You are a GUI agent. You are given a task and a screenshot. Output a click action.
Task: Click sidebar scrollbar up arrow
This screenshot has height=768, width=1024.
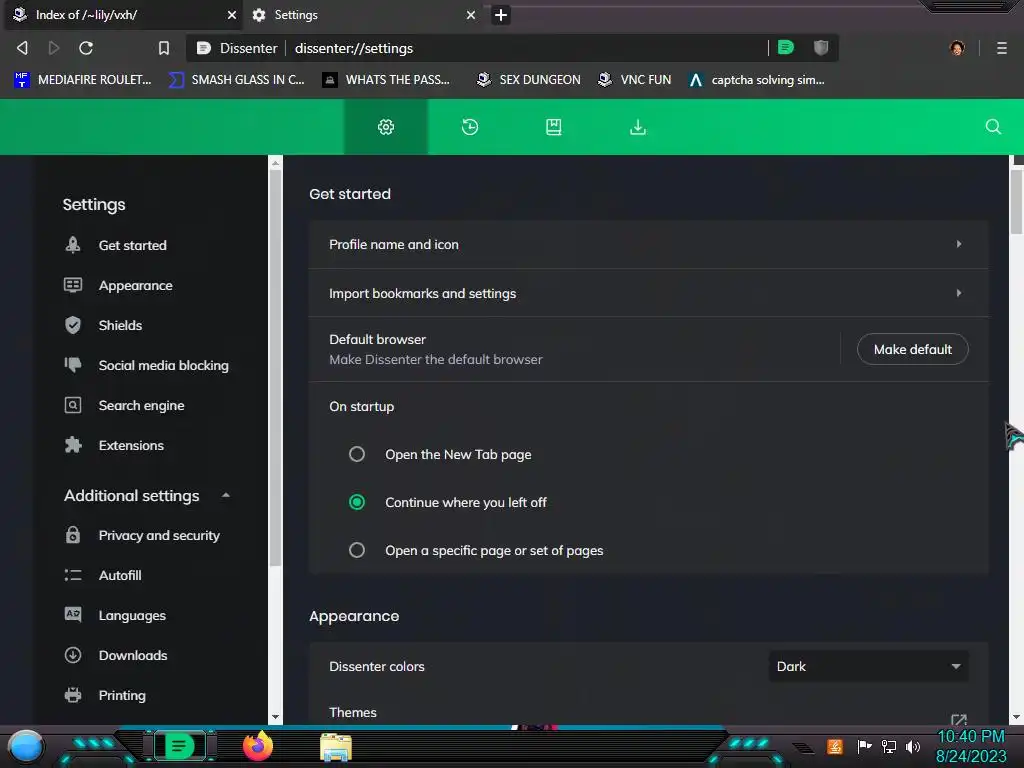pyautogui.click(x=276, y=163)
